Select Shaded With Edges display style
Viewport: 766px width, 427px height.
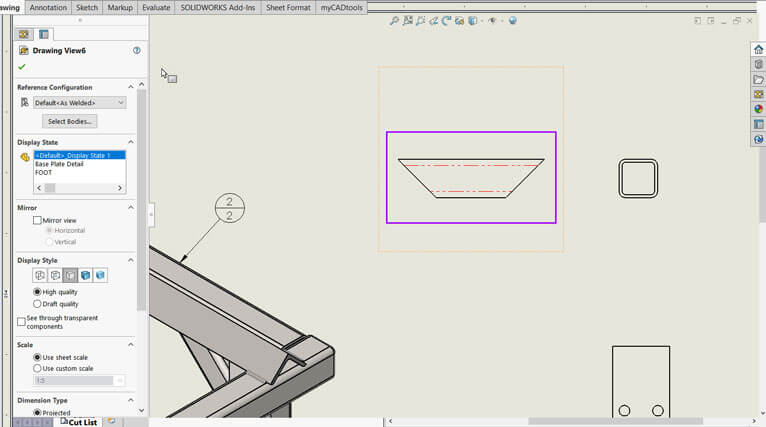85,275
